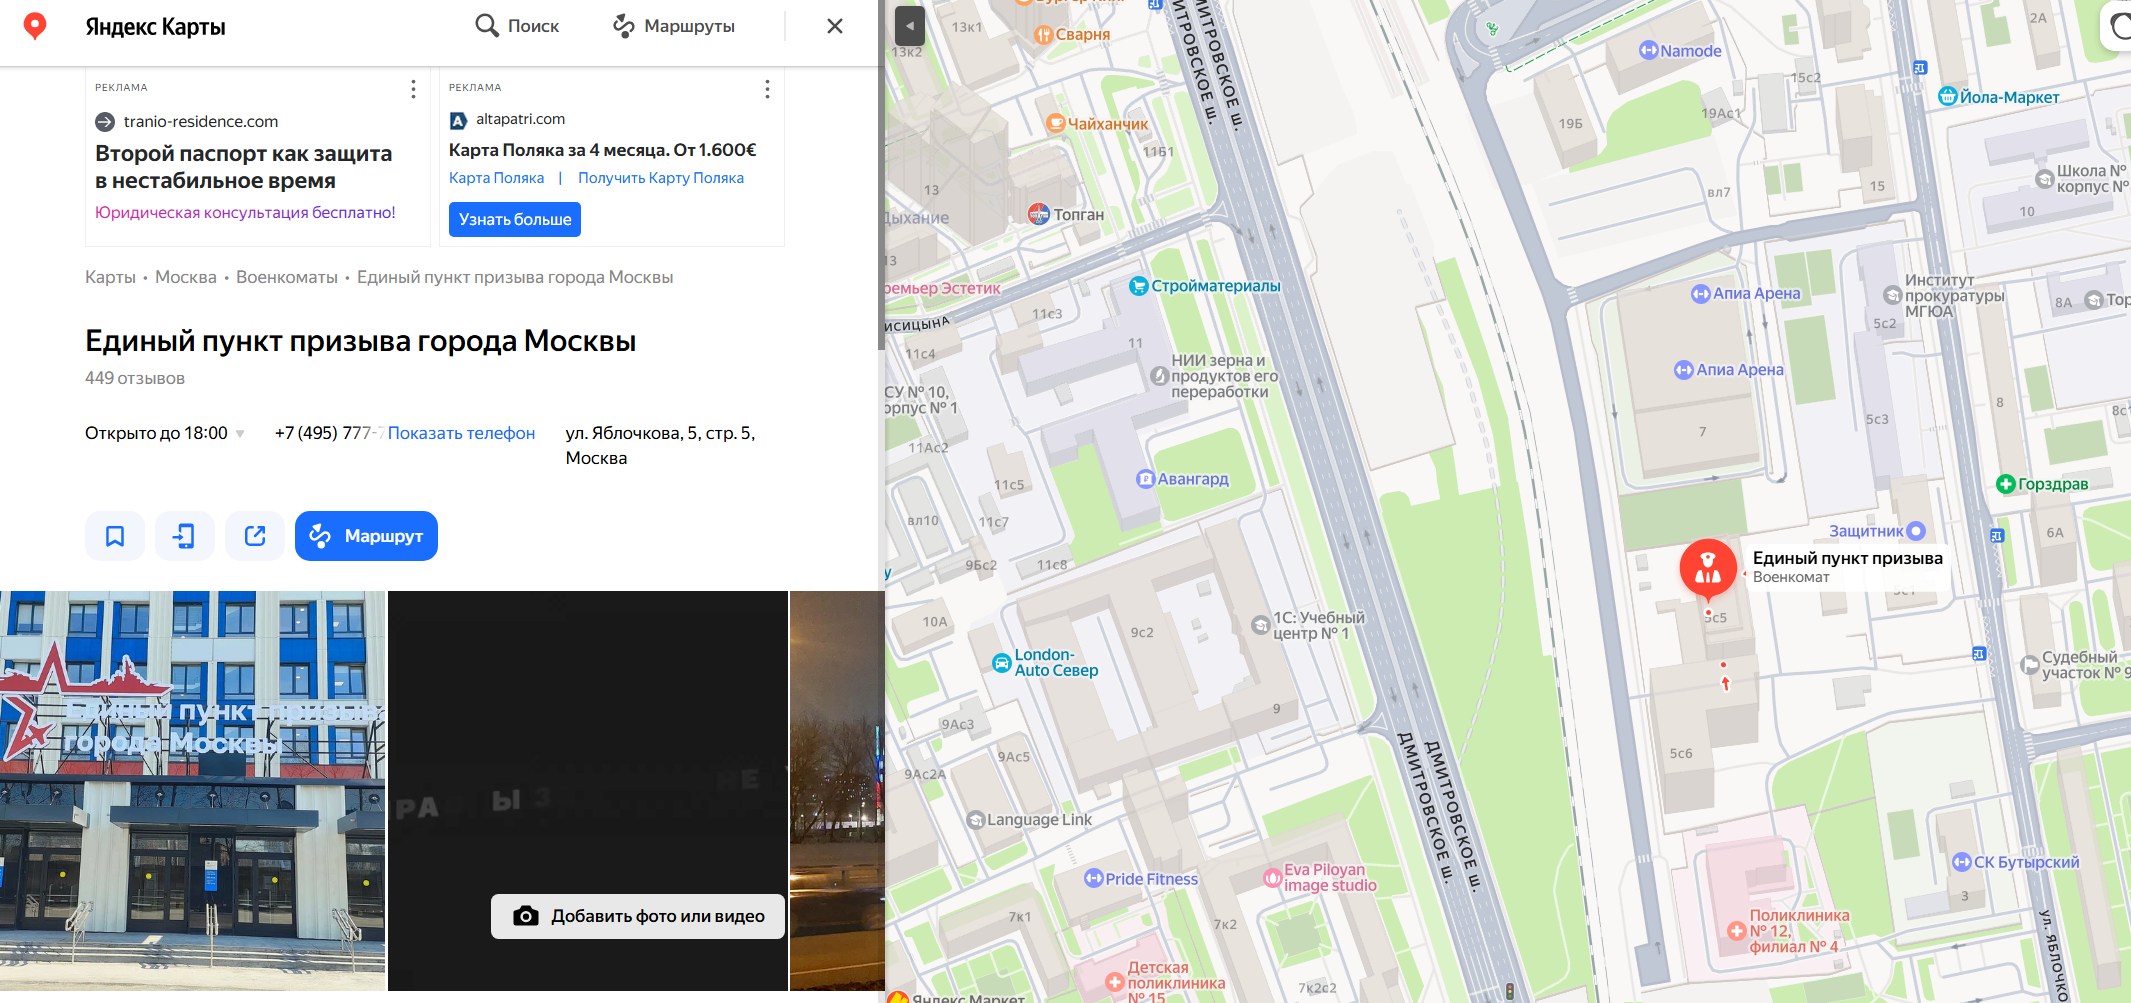The width and height of the screenshot is (2131, 1003).
Task: Collapse the side panel with arrow button
Action: (x=909, y=26)
